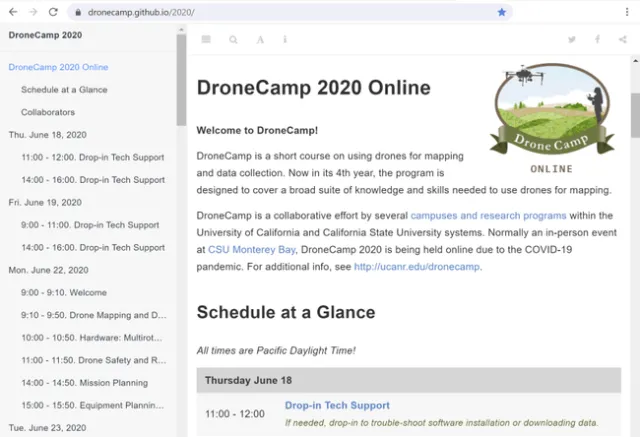Select 'Fri. June 19, 2020' sidebar chapter
Image resolution: width=640 pixels, height=437 pixels.
click(x=45, y=203)
